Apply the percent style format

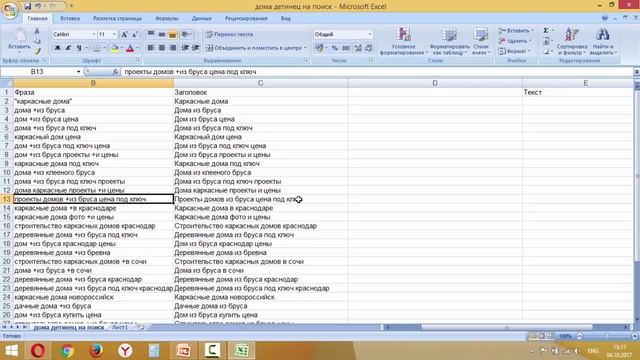coord(335,48)
